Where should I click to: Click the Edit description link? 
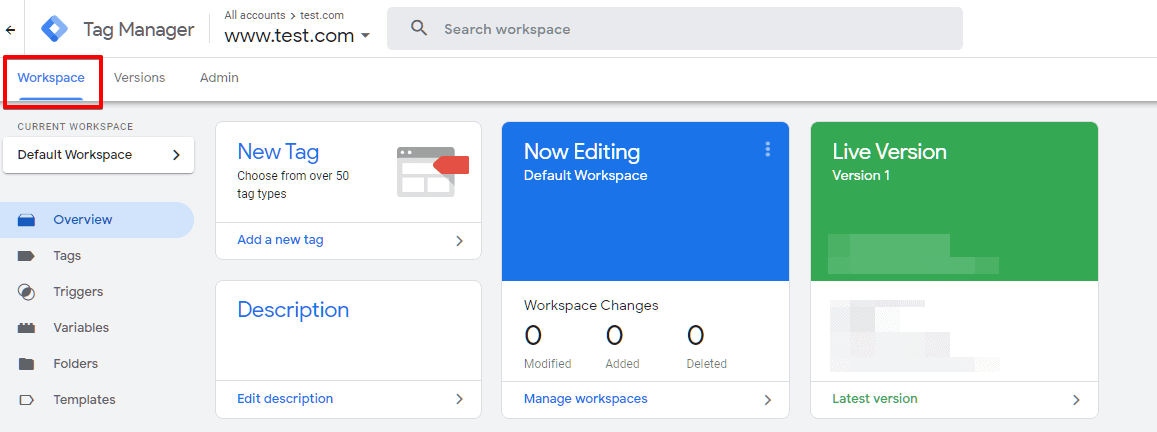click(285, 399)
